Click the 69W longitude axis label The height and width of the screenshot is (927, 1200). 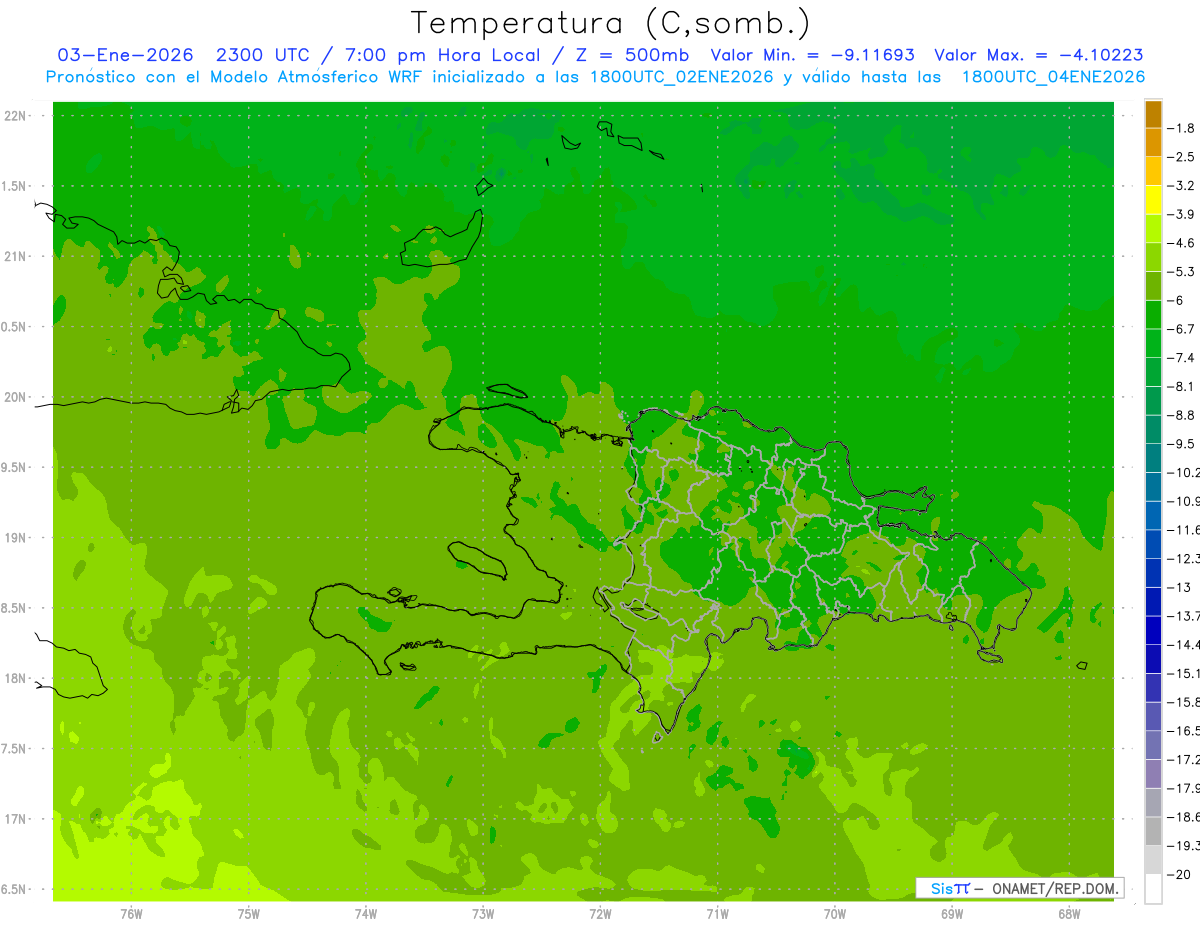(x=952, y=914)
